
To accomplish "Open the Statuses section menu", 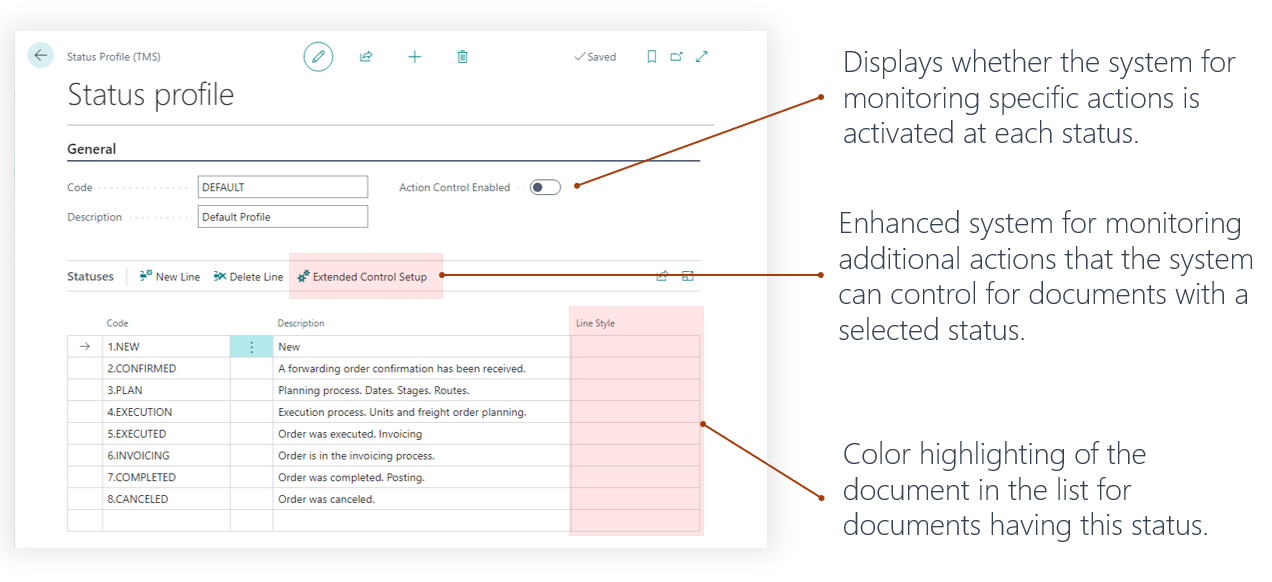I will [x=90, y=277].
